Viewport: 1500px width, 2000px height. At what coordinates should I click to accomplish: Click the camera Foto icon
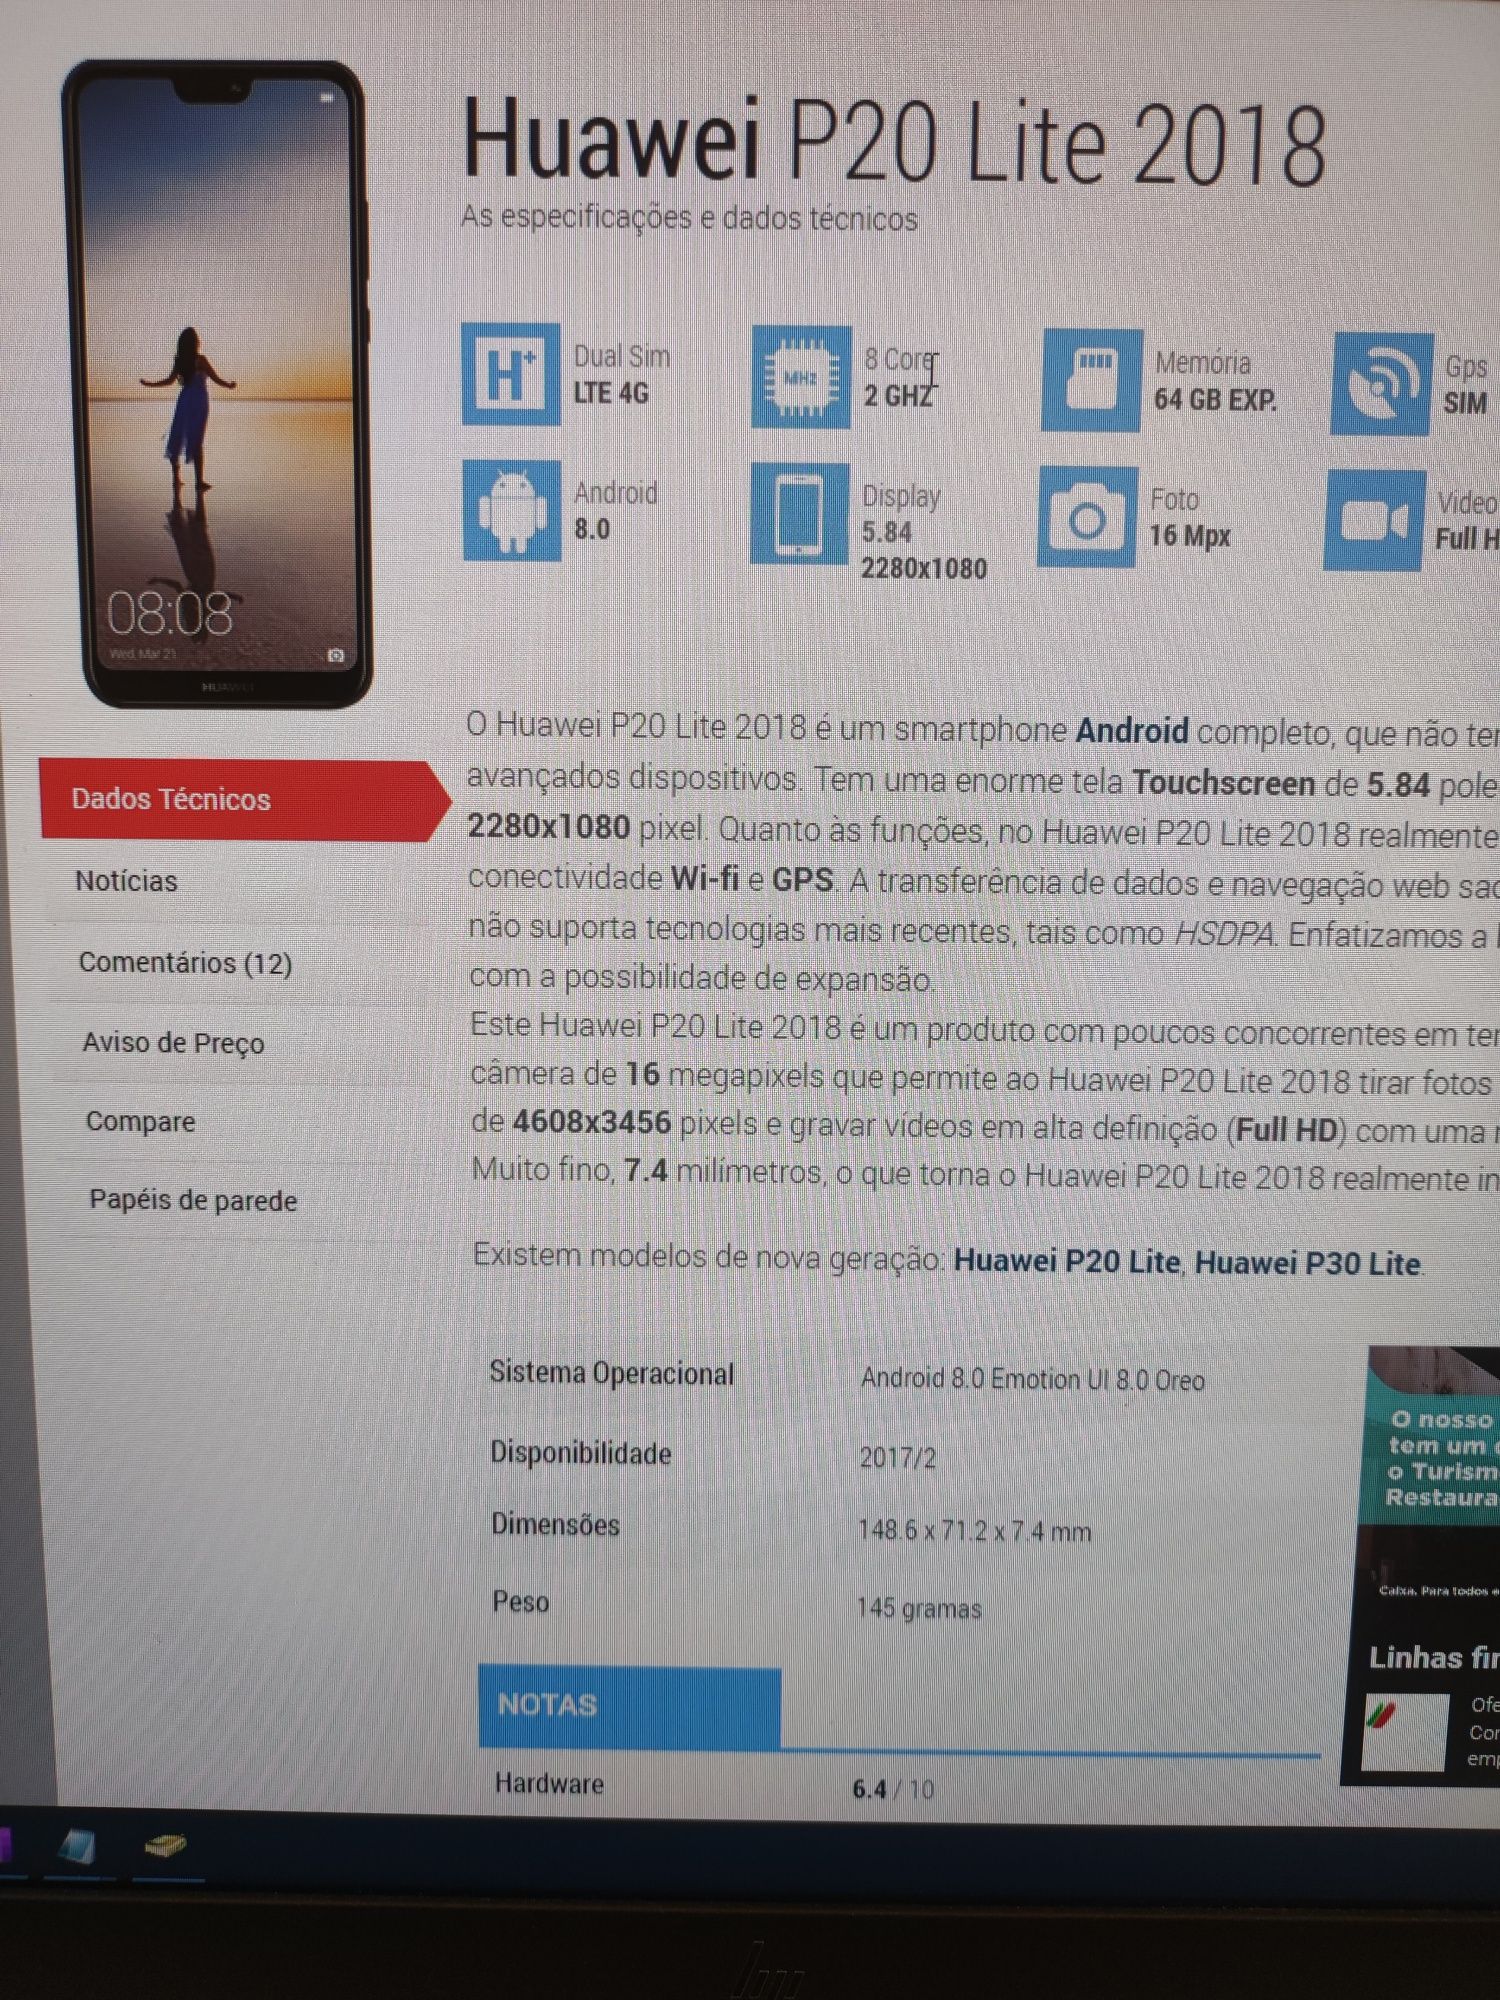1087,517
